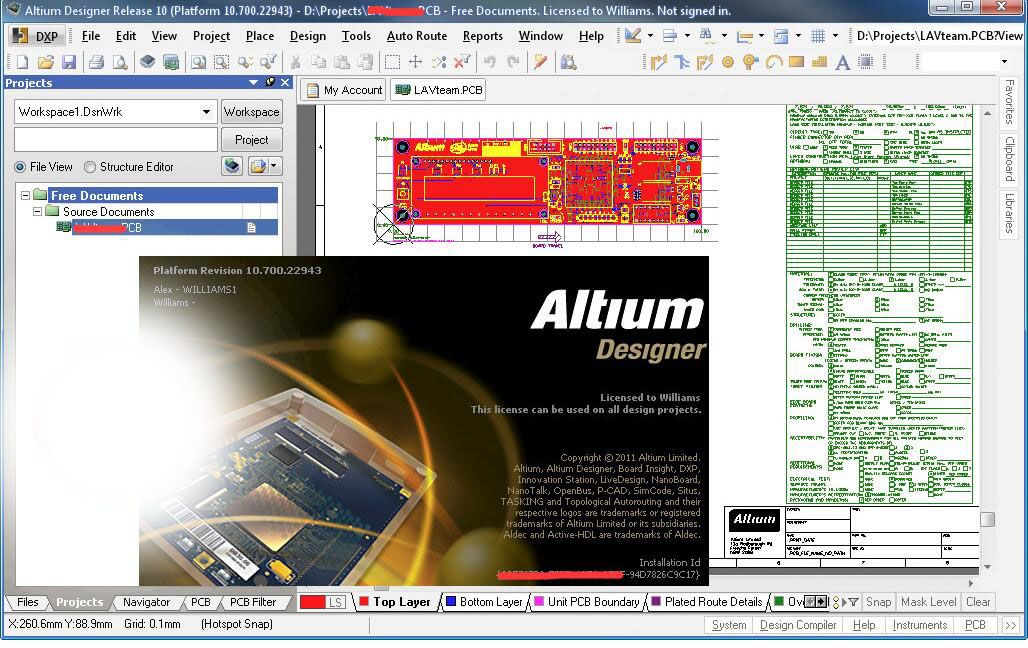Collapse the Free Documents tree node
1028x648 pixels.
[x=26, y=195]
